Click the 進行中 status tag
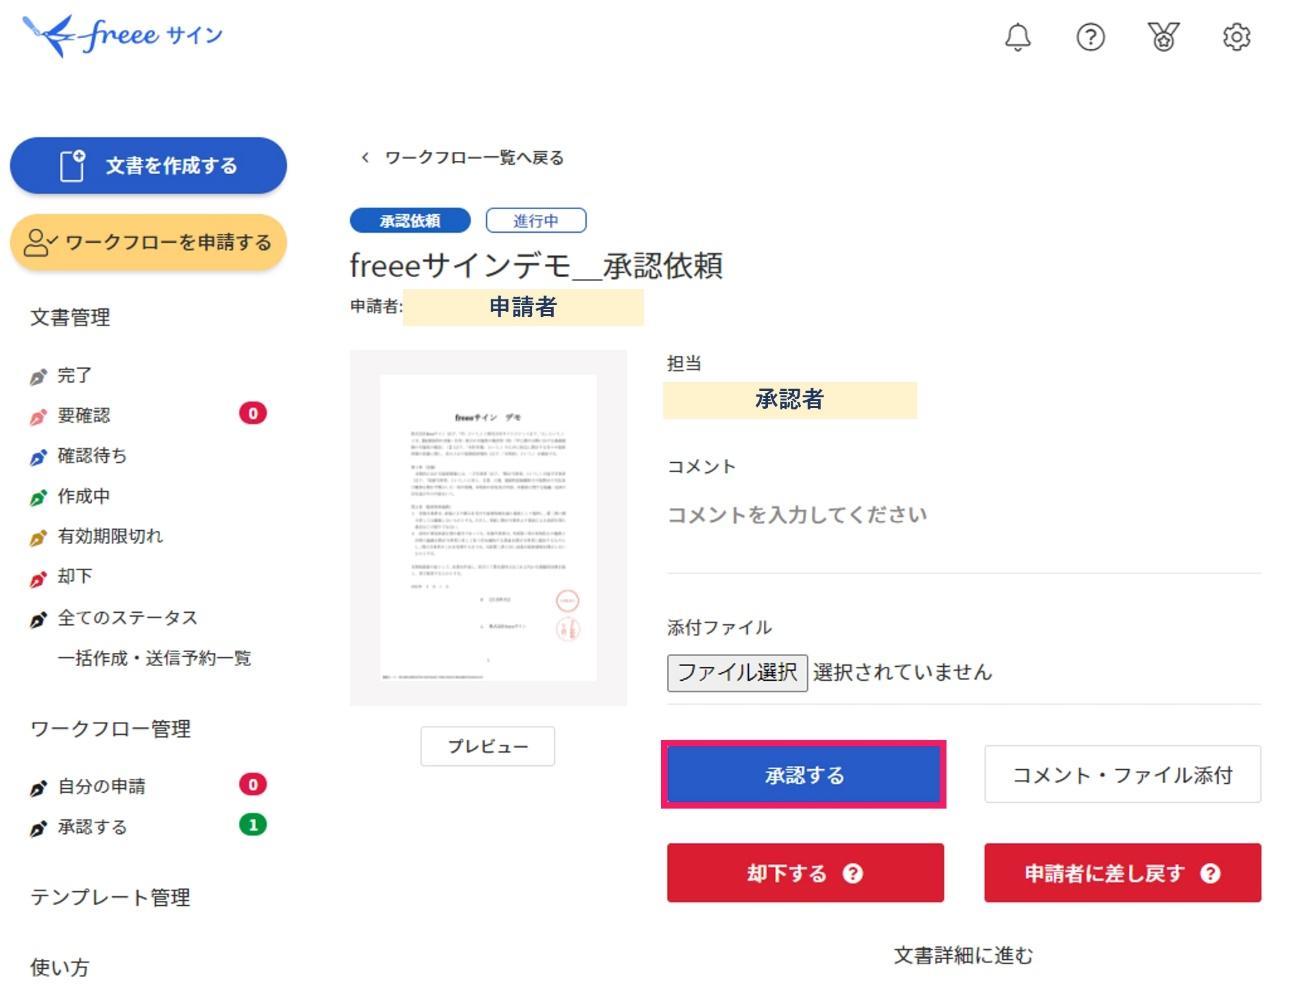 click(x=535, y=220)
